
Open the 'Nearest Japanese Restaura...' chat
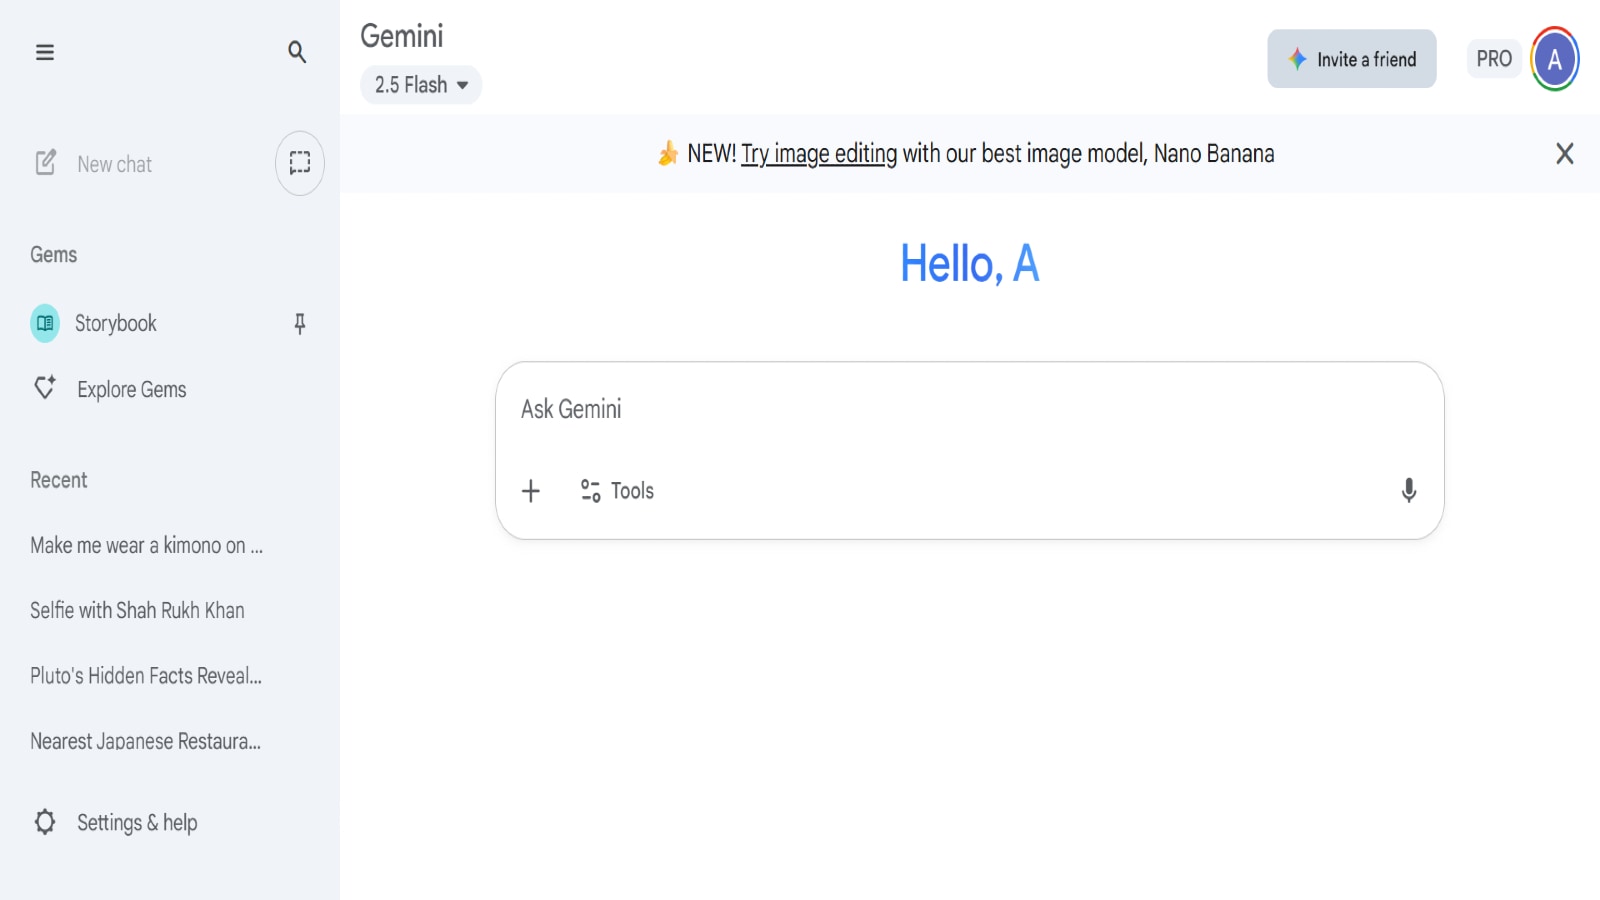145,741
